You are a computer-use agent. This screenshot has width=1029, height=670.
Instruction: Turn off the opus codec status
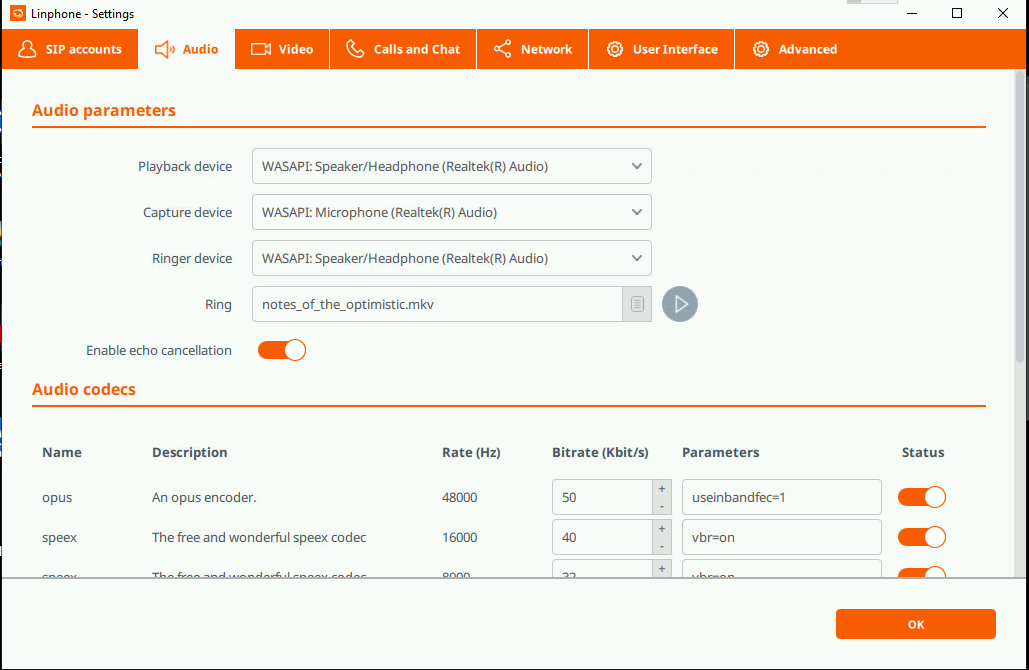[x=921, y=497]
